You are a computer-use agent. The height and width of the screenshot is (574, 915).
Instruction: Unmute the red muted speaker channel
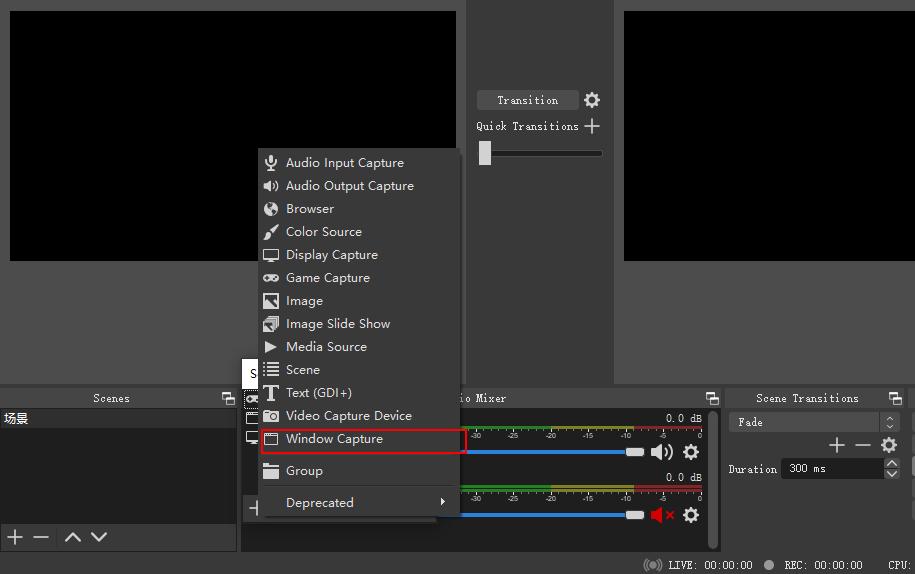pos(661,515)
